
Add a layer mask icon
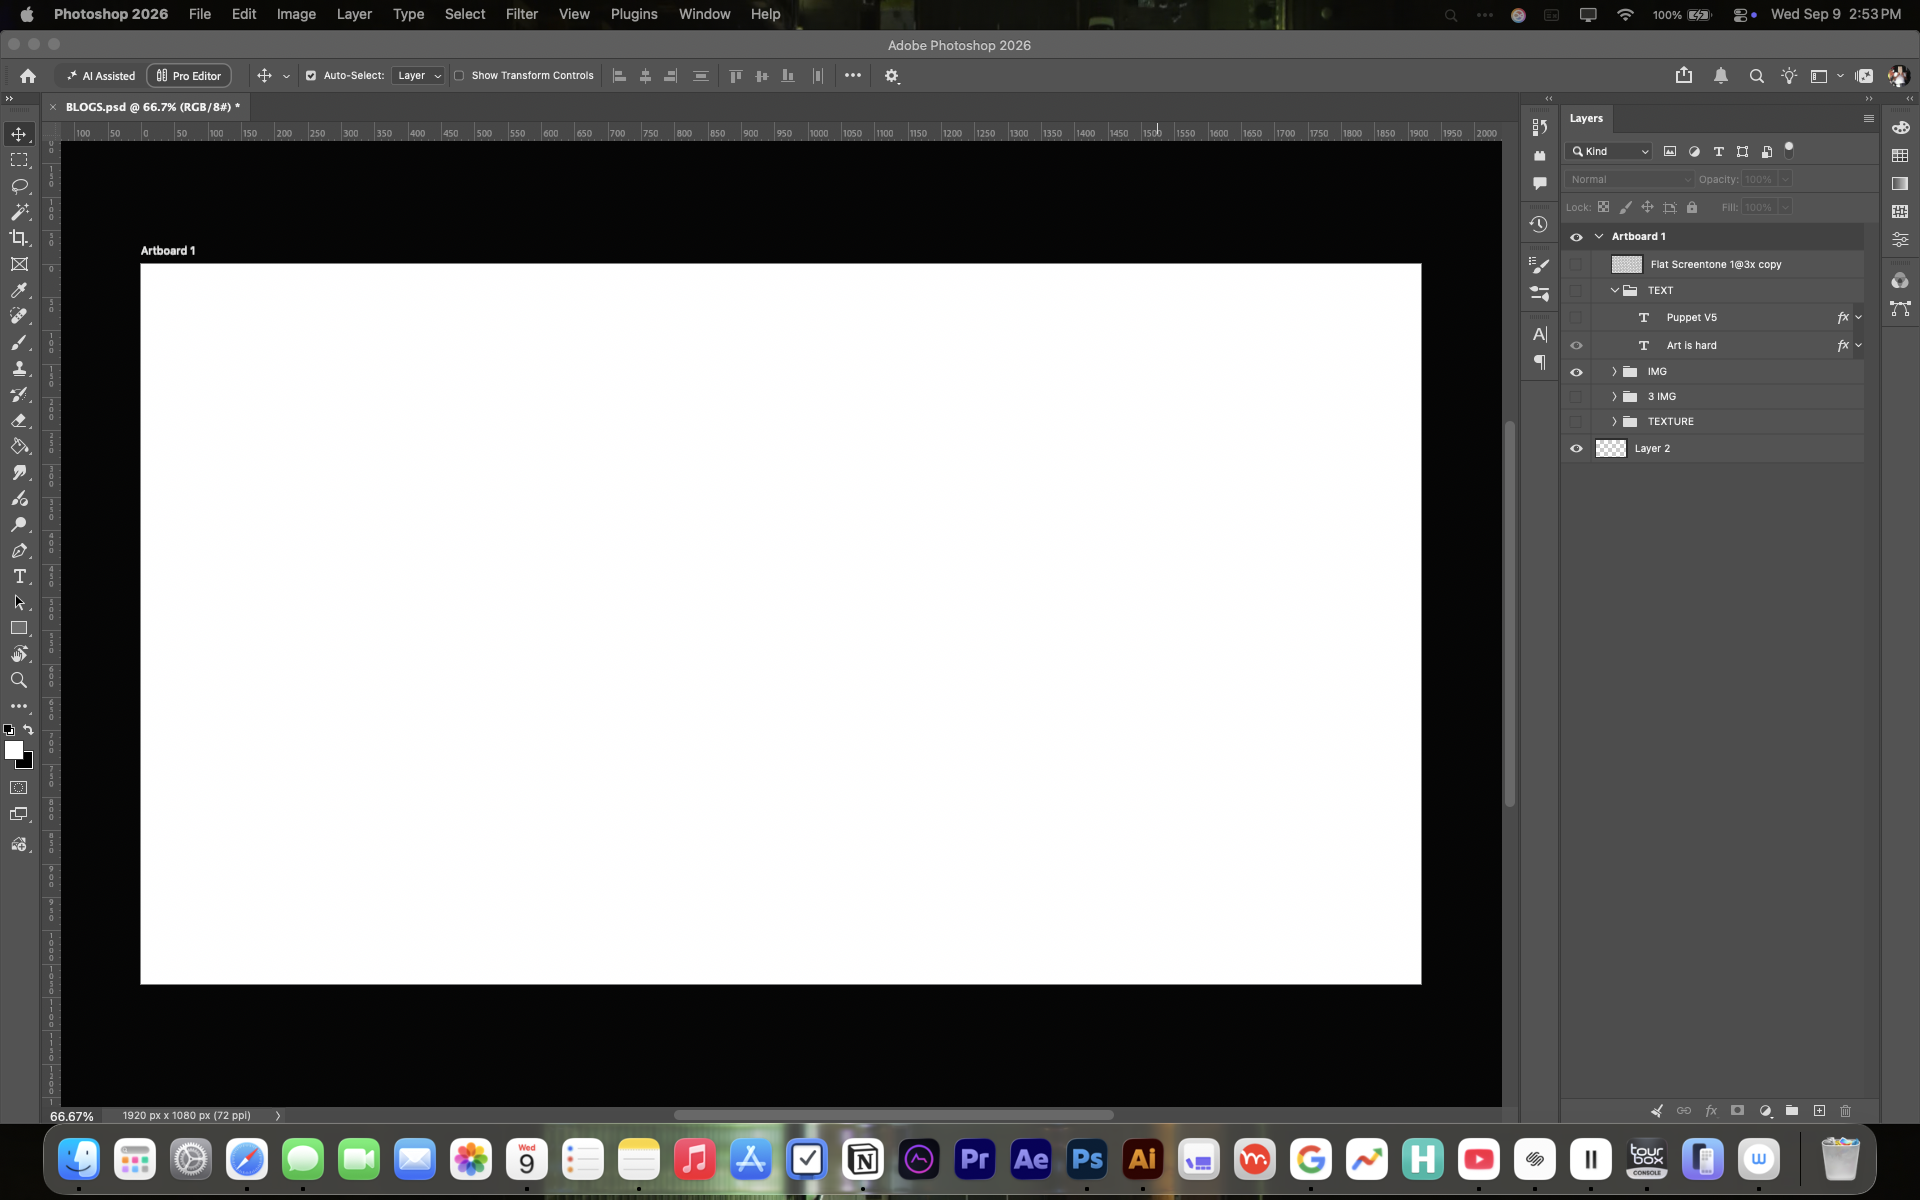pos(1738,1110)
